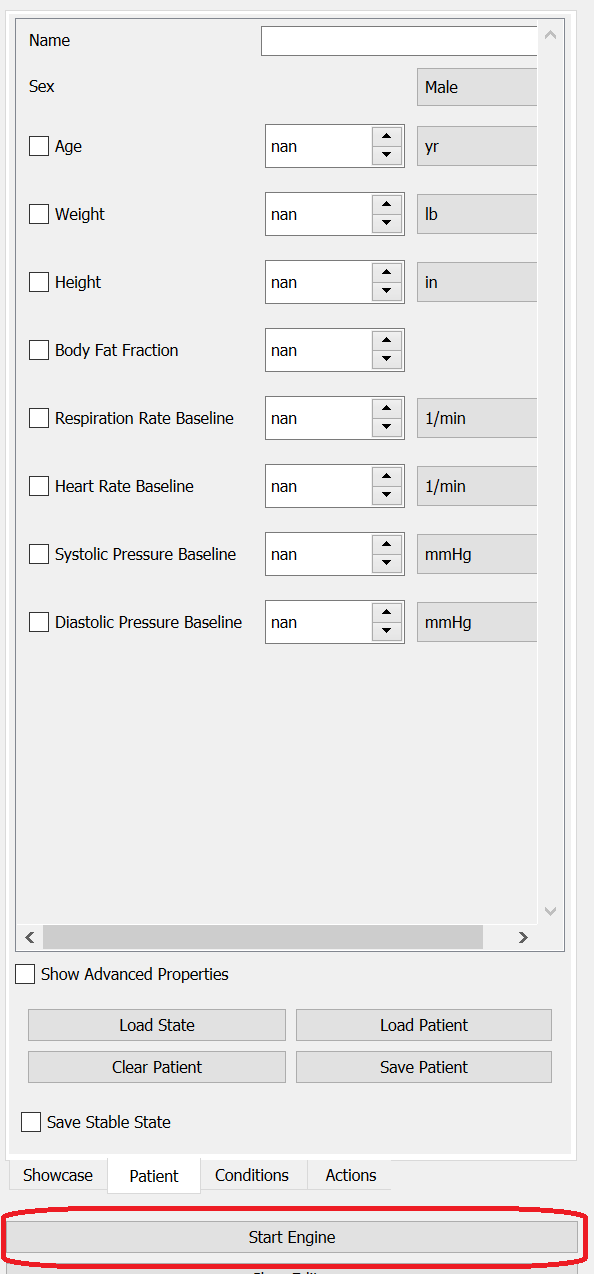The height and width of the screenshot is (1274, 594).
Task: Open the Sex dropdown showing Male
Action: pos(477,87)
